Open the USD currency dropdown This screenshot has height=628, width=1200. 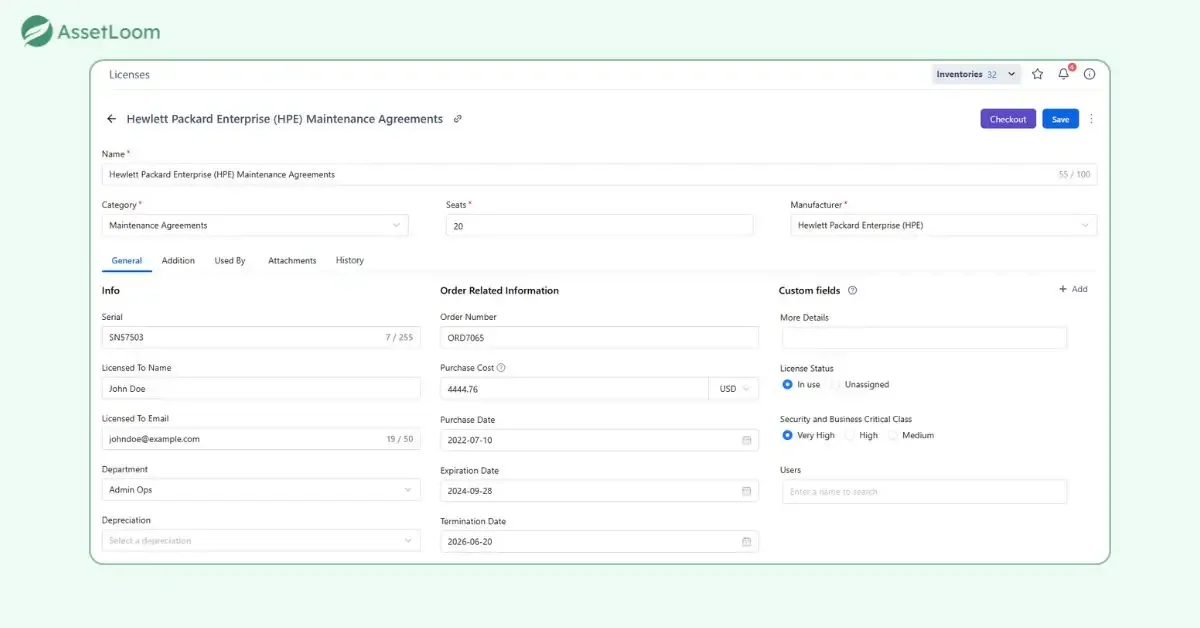[734, 389]
